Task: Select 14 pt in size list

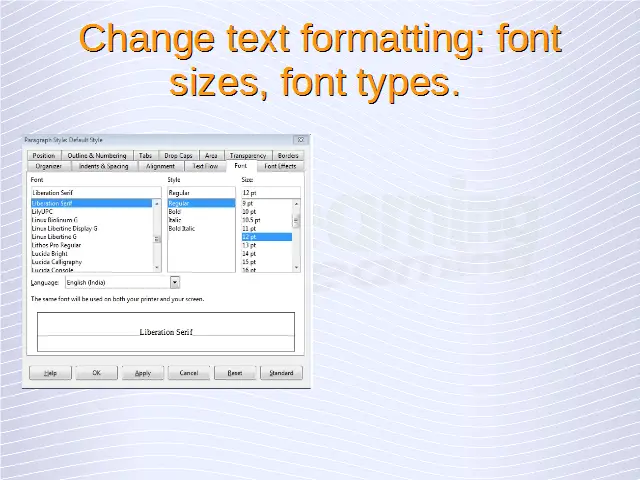Action: (x=249, y=254)
